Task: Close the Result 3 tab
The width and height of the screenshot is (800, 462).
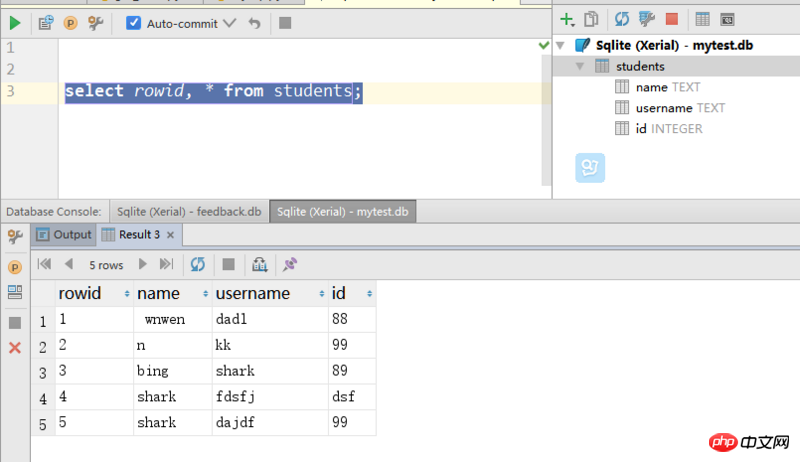Action: pos(170,235)
